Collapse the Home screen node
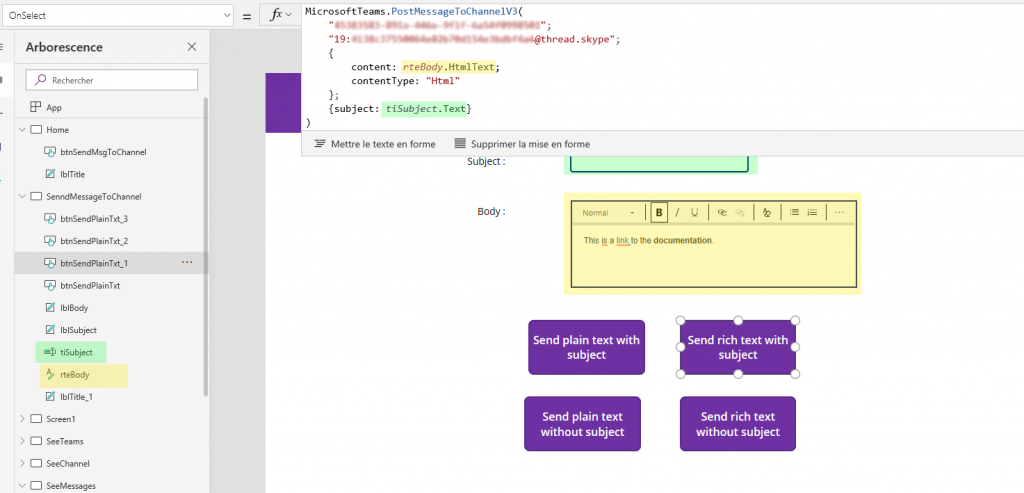This screenshot has height=493, width=1024. click(22, 130)
